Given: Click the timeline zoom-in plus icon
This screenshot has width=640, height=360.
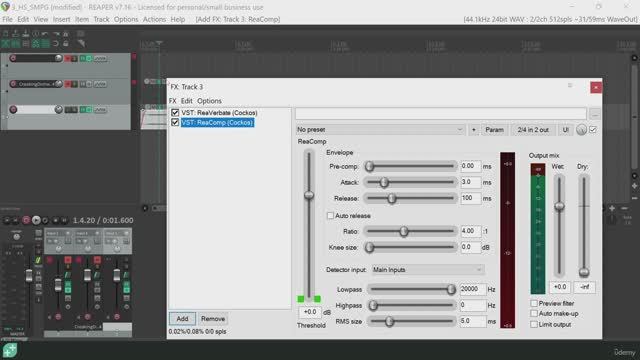Looking at the screenshot, I should [612, 209].
